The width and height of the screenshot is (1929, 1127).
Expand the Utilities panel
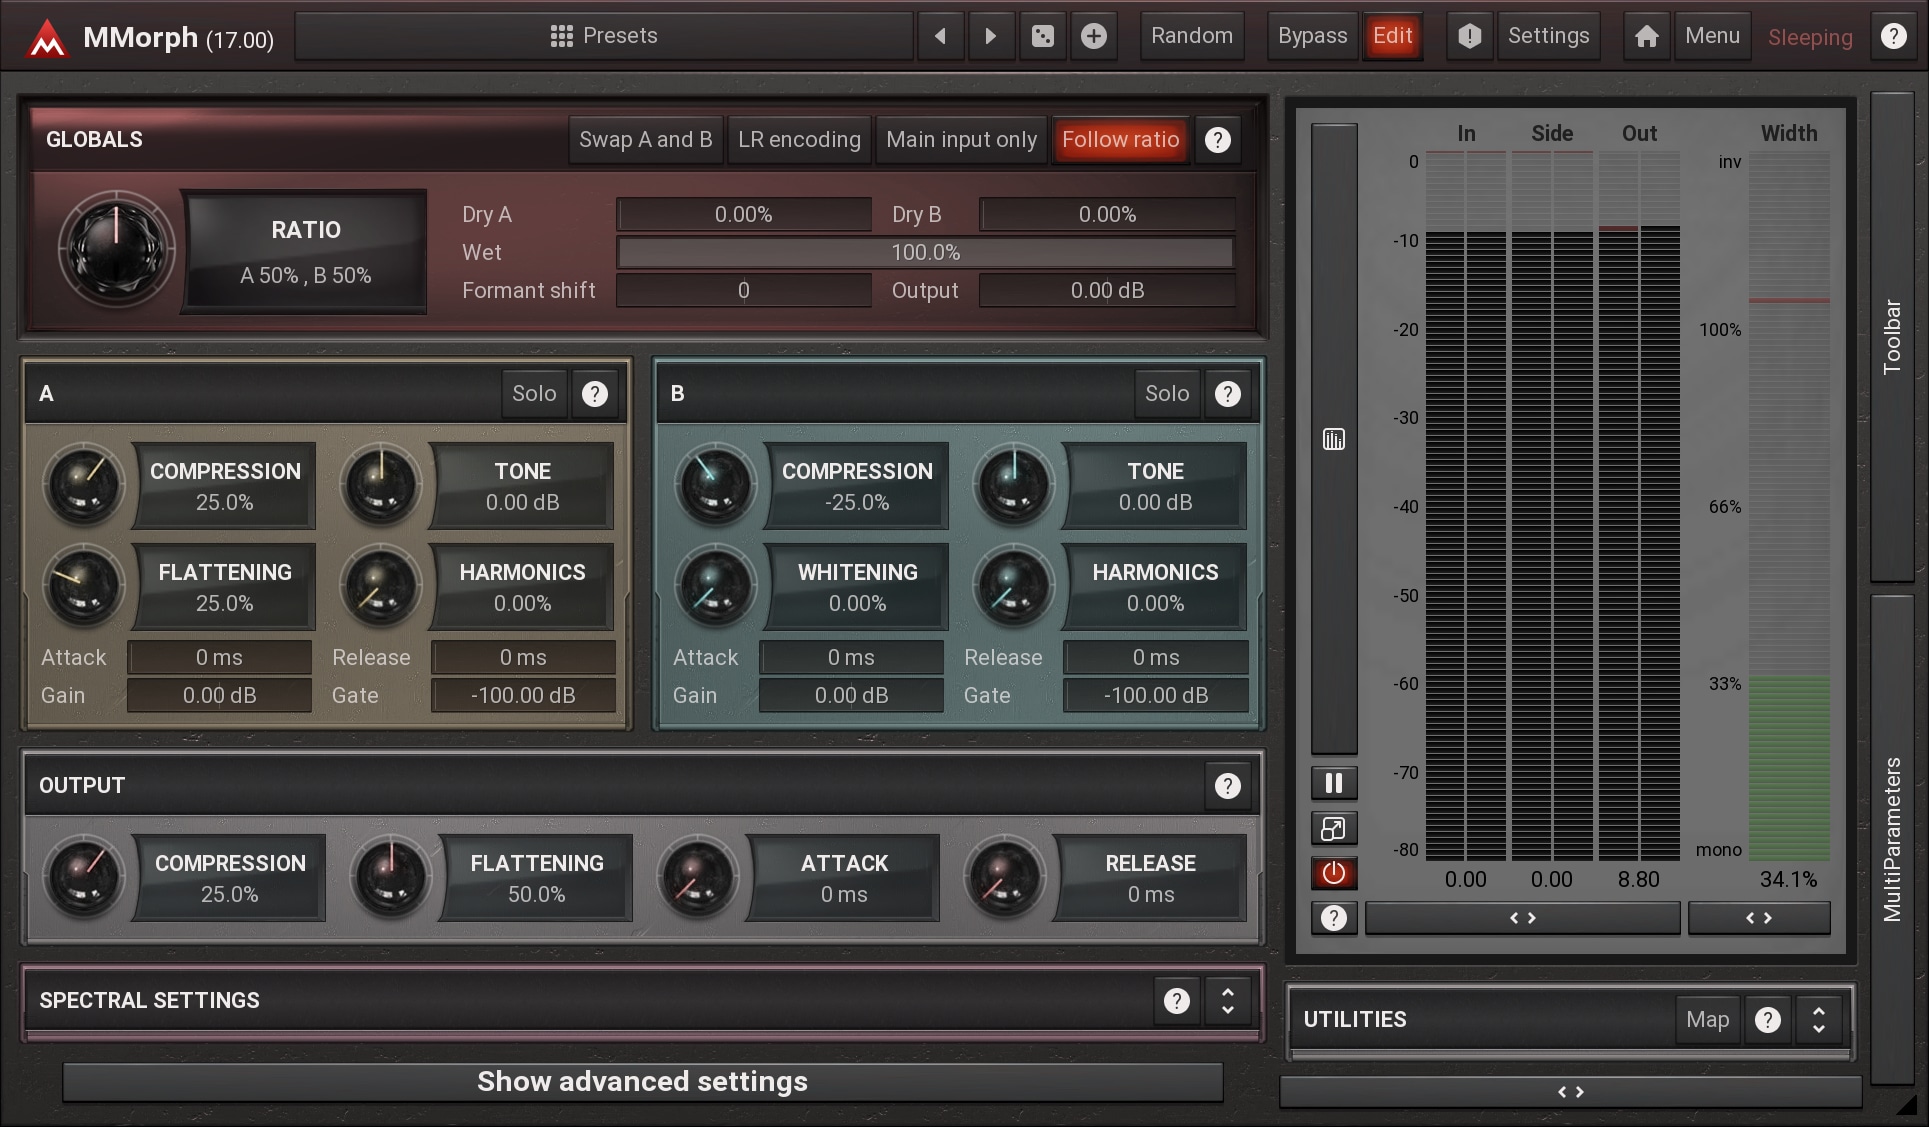(1818, 1019)
